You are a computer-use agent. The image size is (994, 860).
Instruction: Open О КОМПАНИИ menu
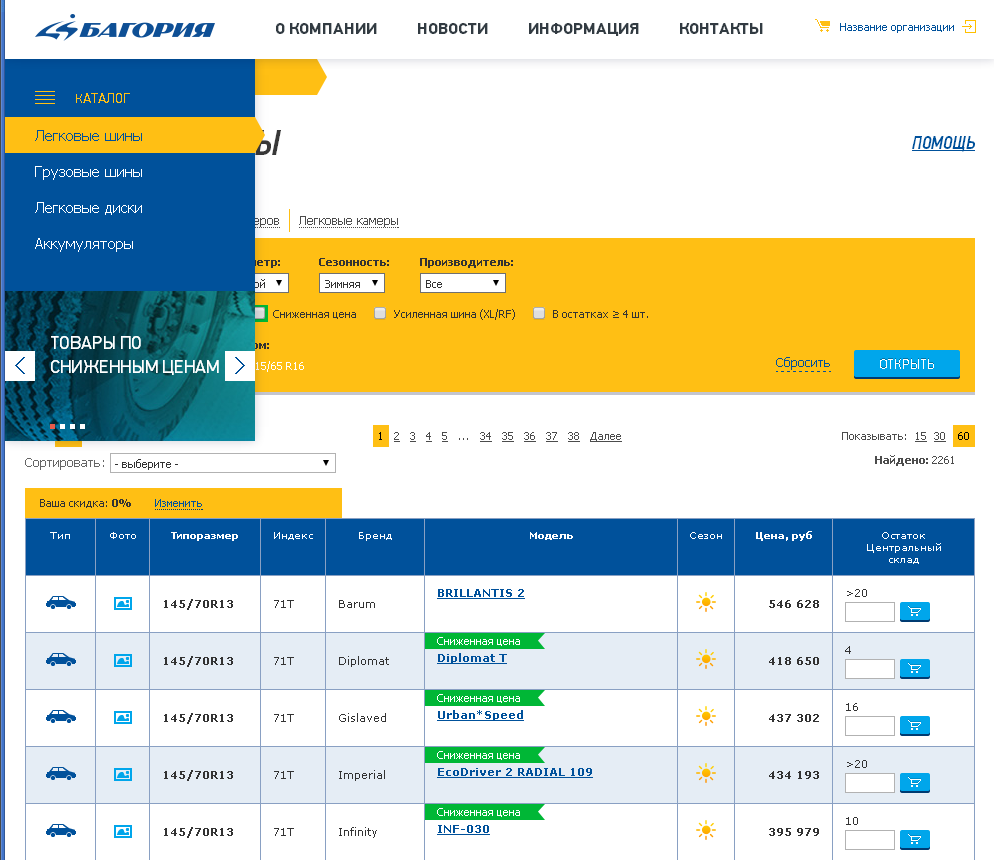(326, 29)
